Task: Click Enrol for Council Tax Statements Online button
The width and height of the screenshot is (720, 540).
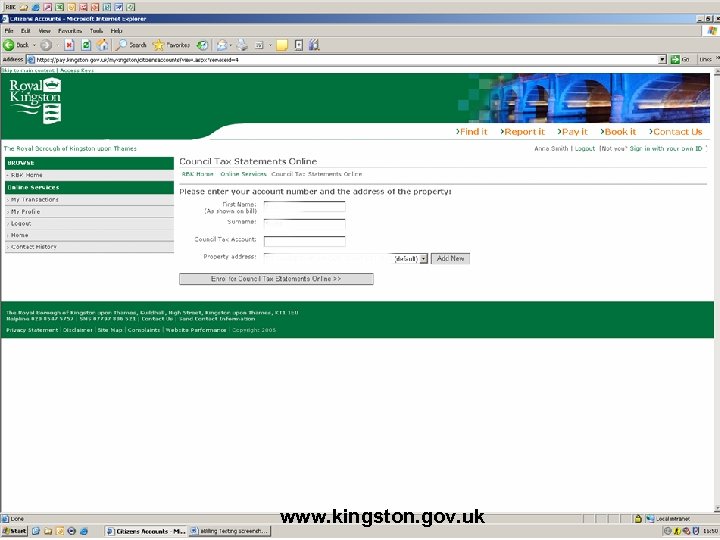Action: [x=276, y=279]
